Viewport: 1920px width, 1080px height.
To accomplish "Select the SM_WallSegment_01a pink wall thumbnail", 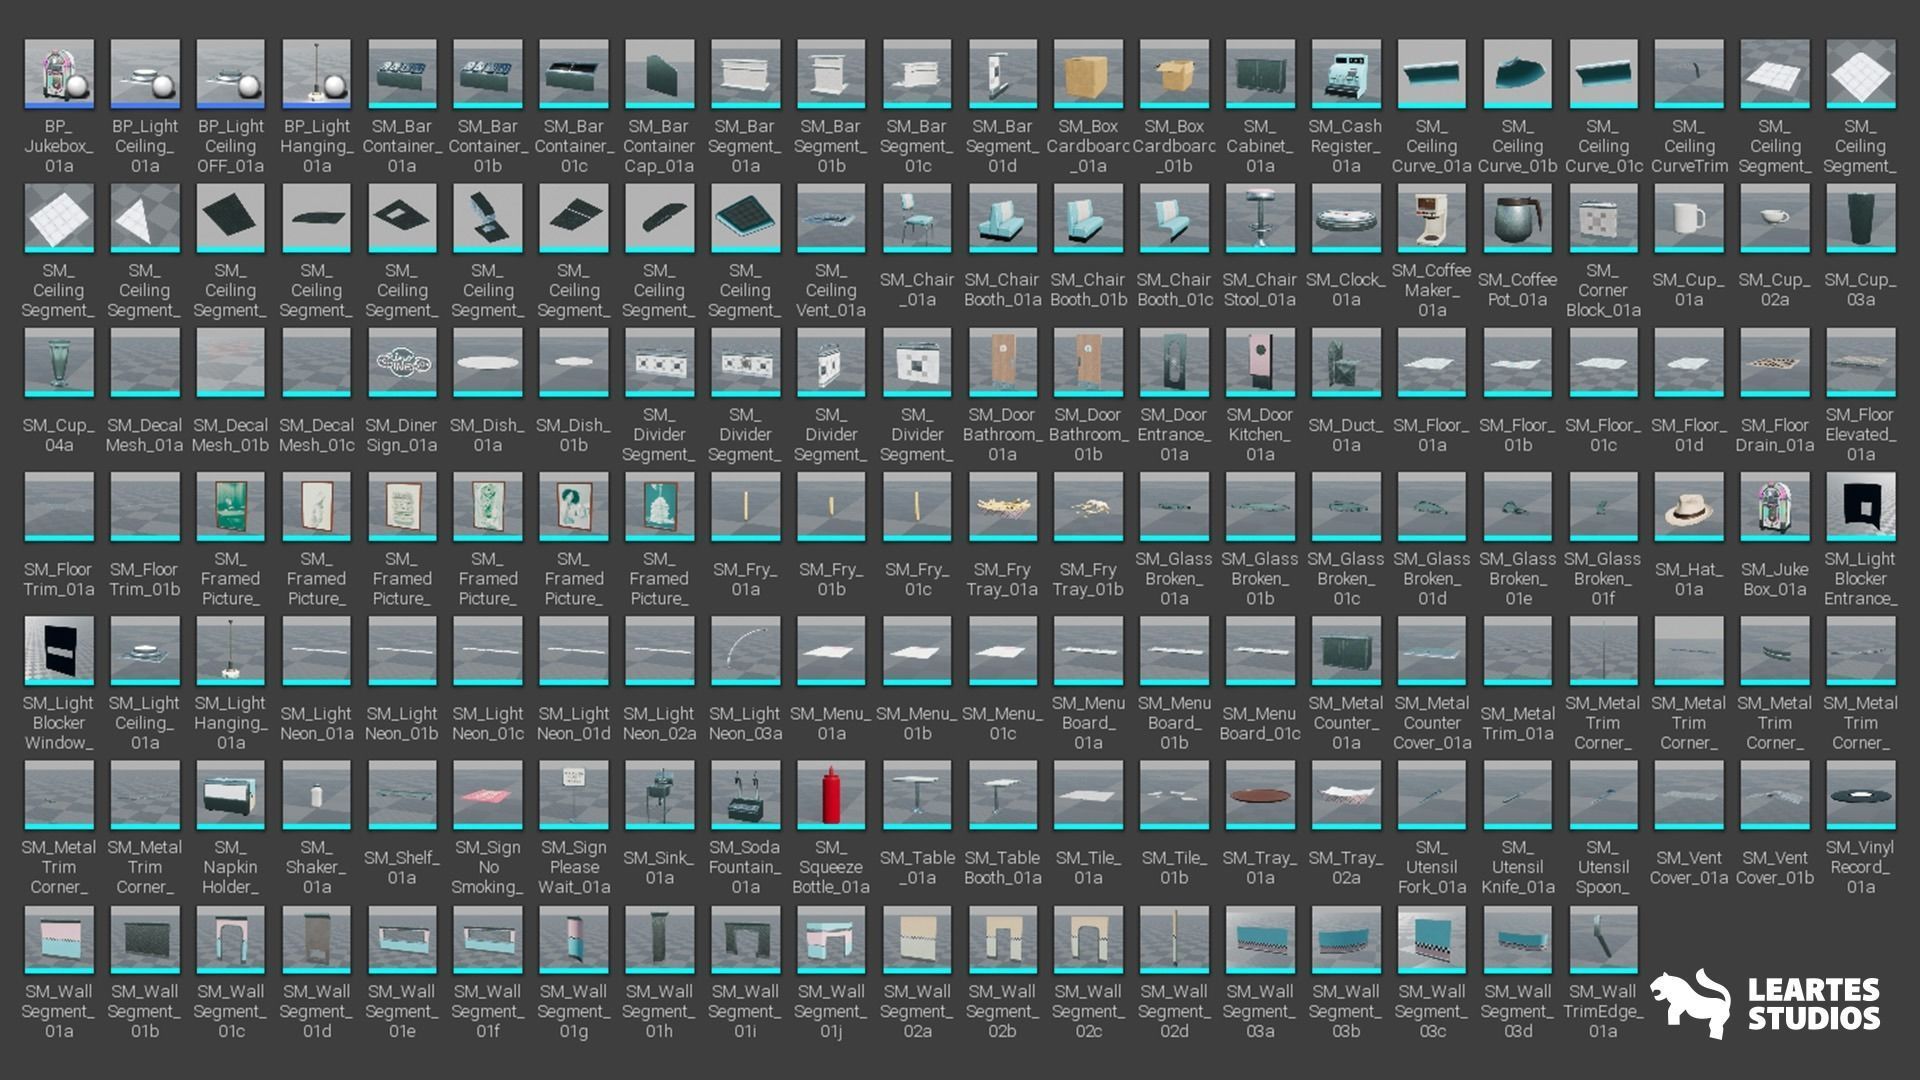I will [59, 940].
